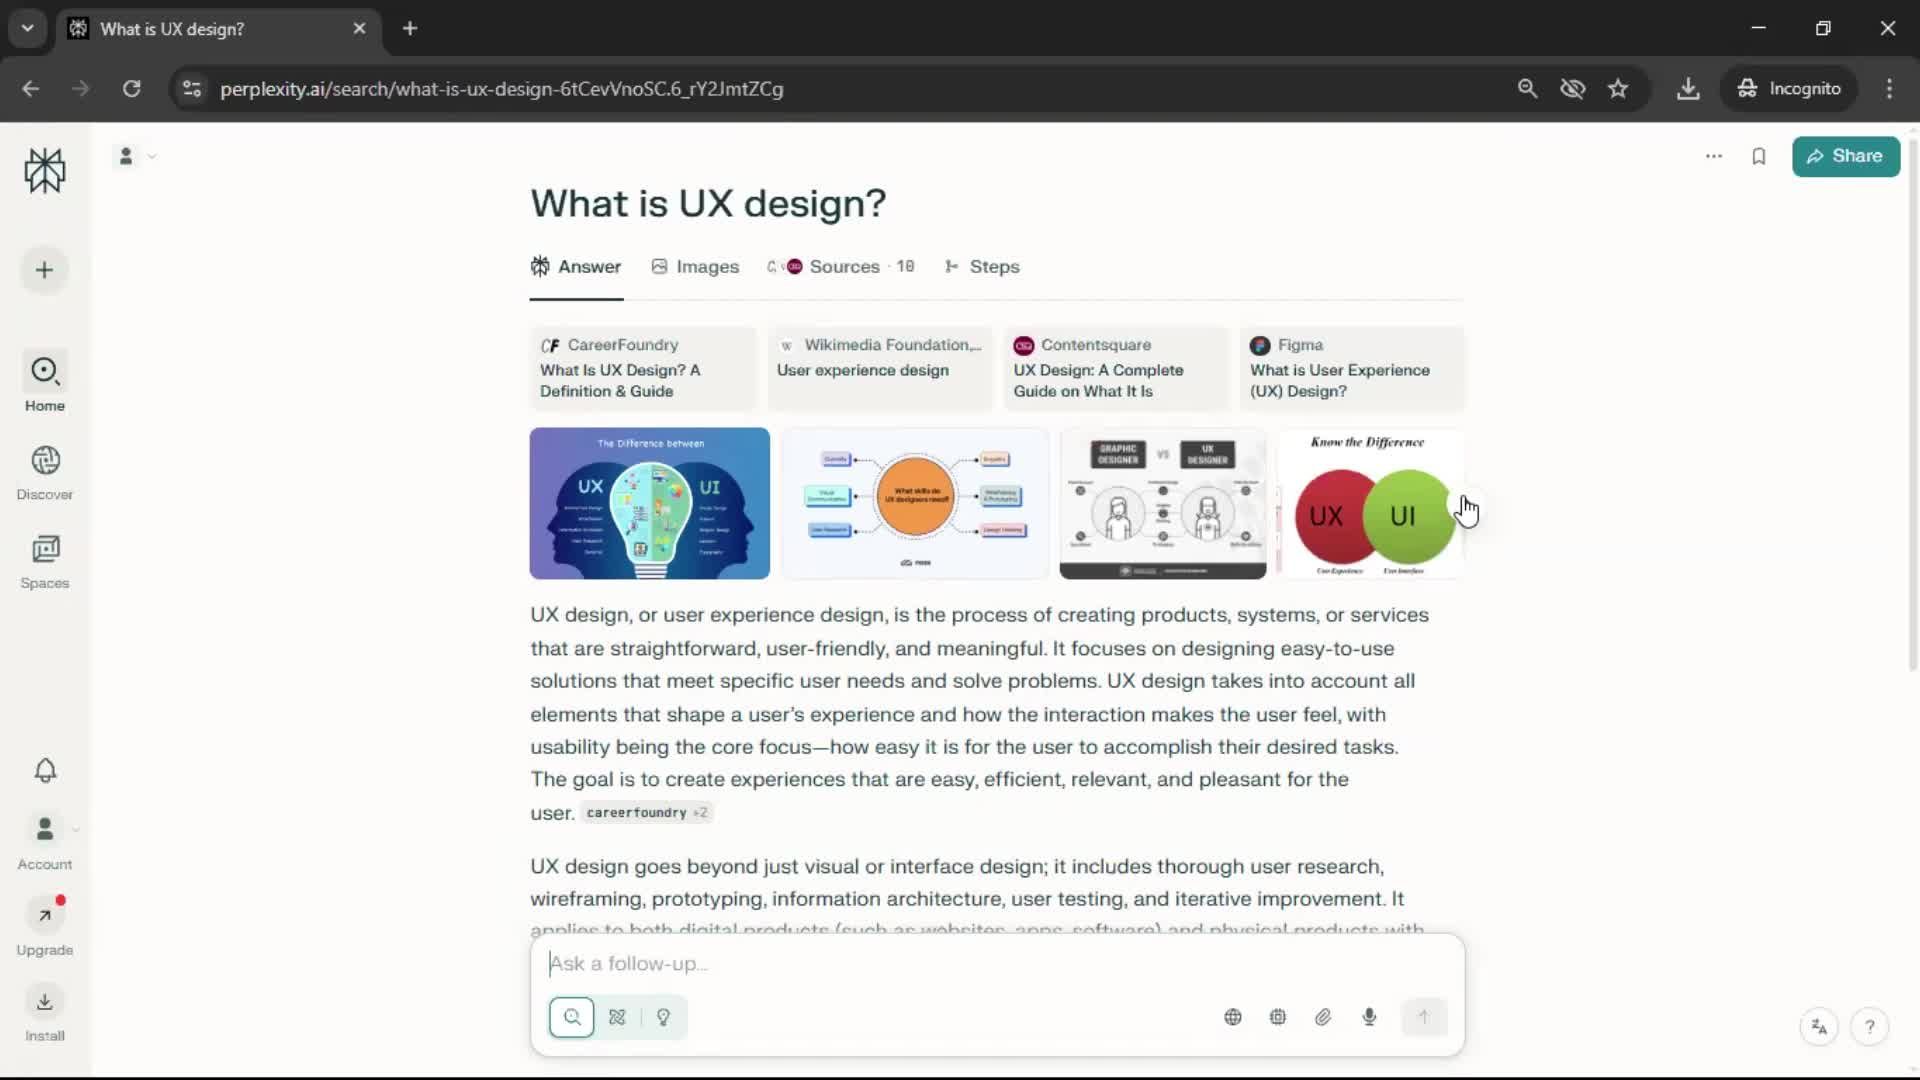
Task: Open the Sources tab
Action: 843,267
